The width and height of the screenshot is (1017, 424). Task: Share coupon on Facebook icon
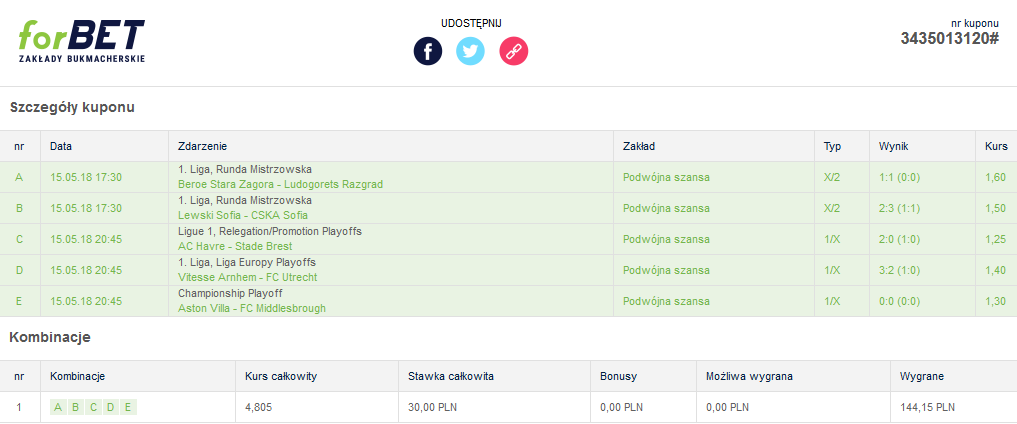(x=428, y=51)
